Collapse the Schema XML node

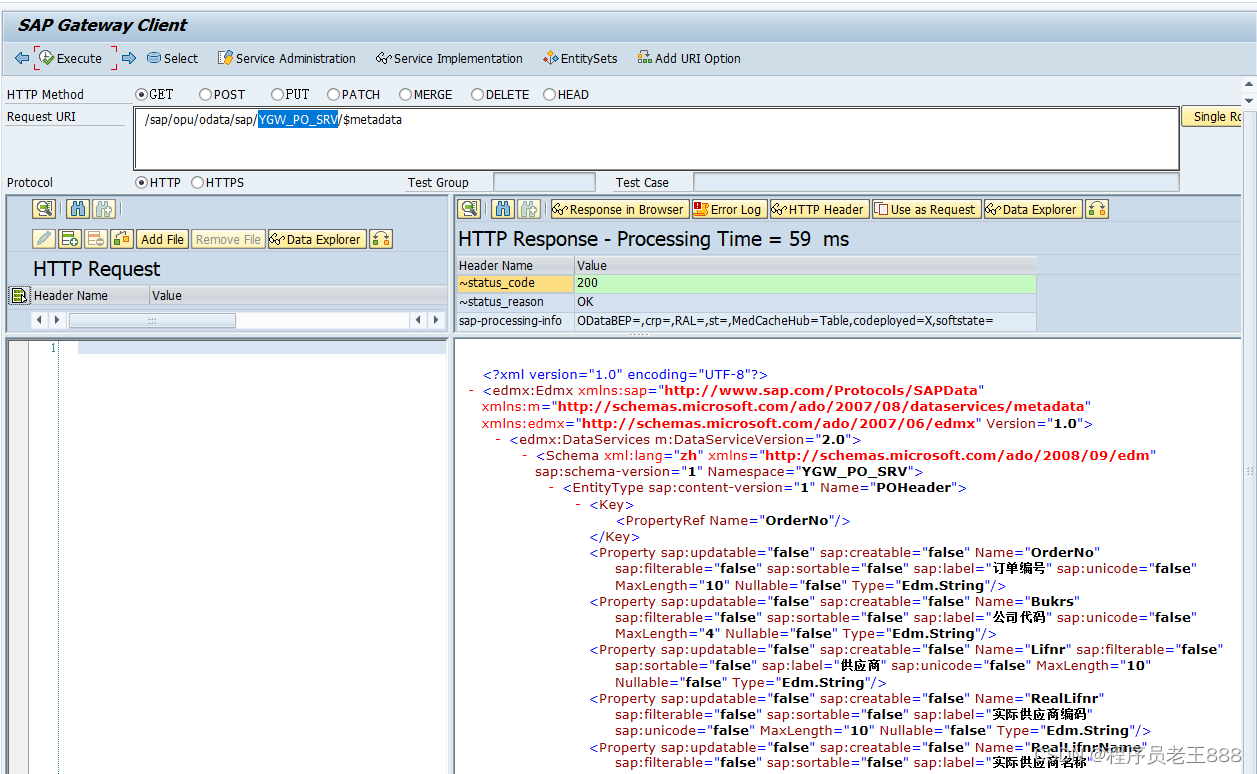point(525,455)
